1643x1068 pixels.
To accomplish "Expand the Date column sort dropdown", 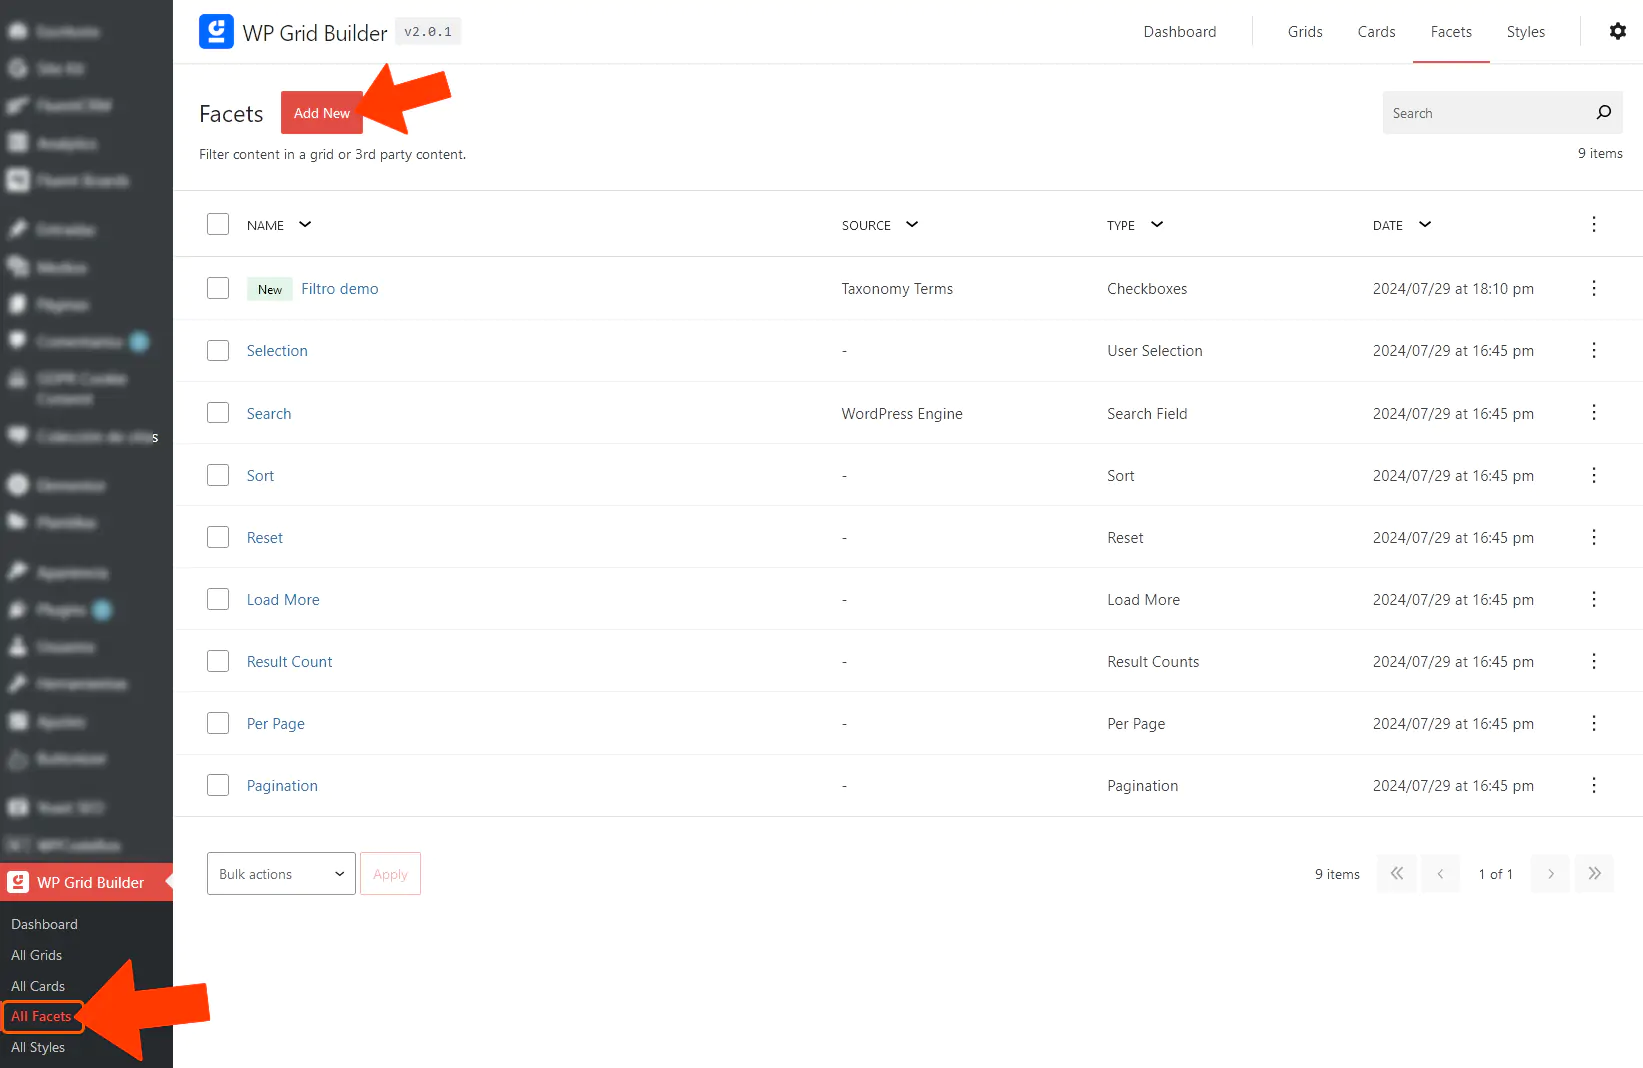I will tap(1424, 224).
